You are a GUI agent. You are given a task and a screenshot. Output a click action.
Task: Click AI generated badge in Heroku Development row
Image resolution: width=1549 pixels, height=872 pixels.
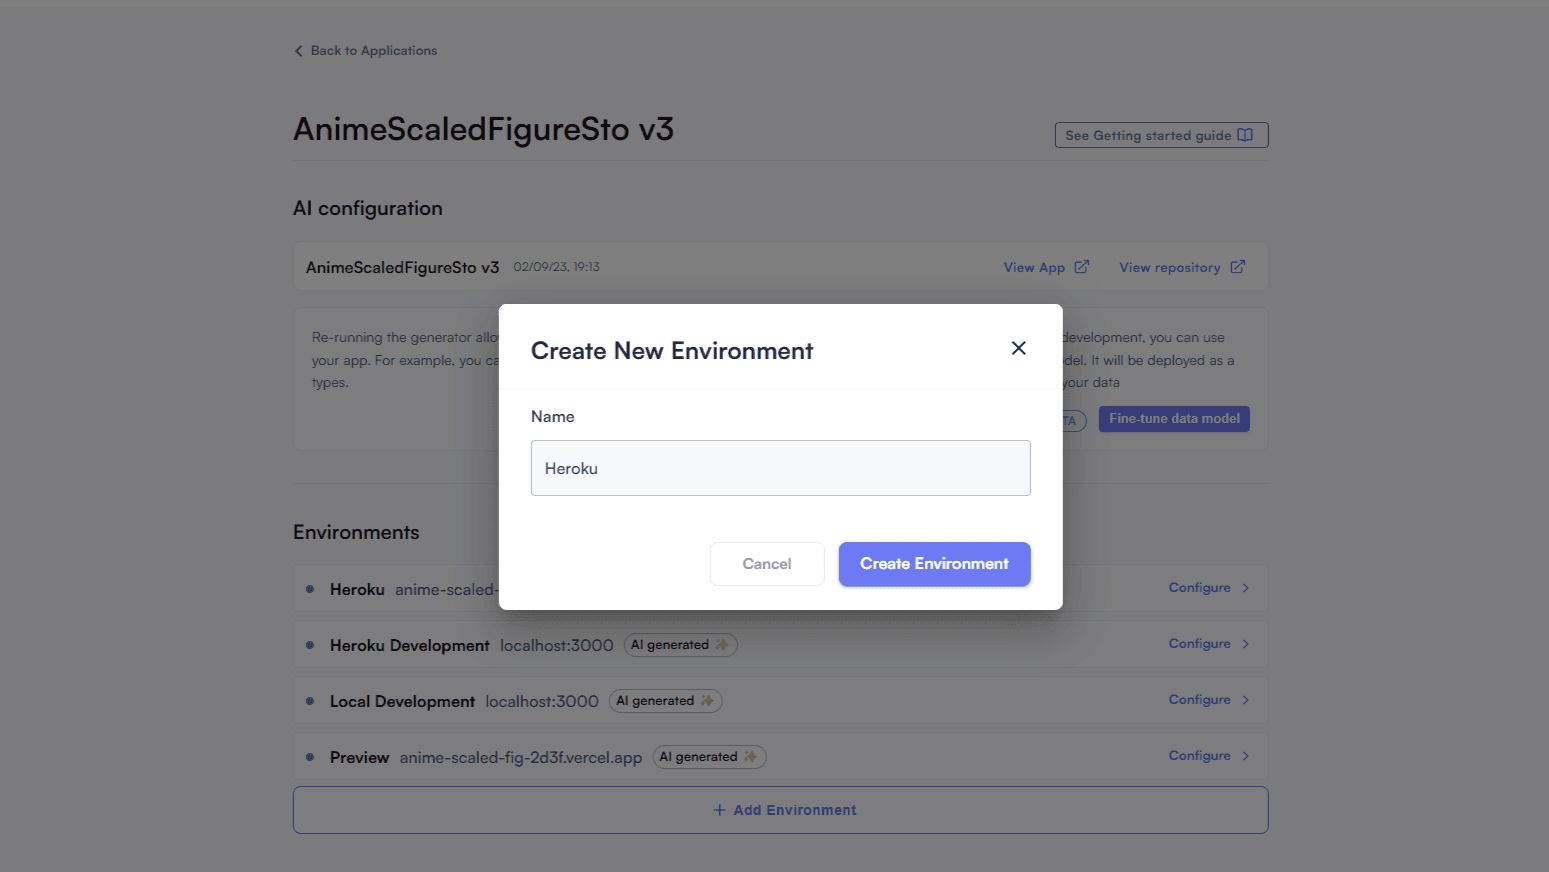pos(680,645)
